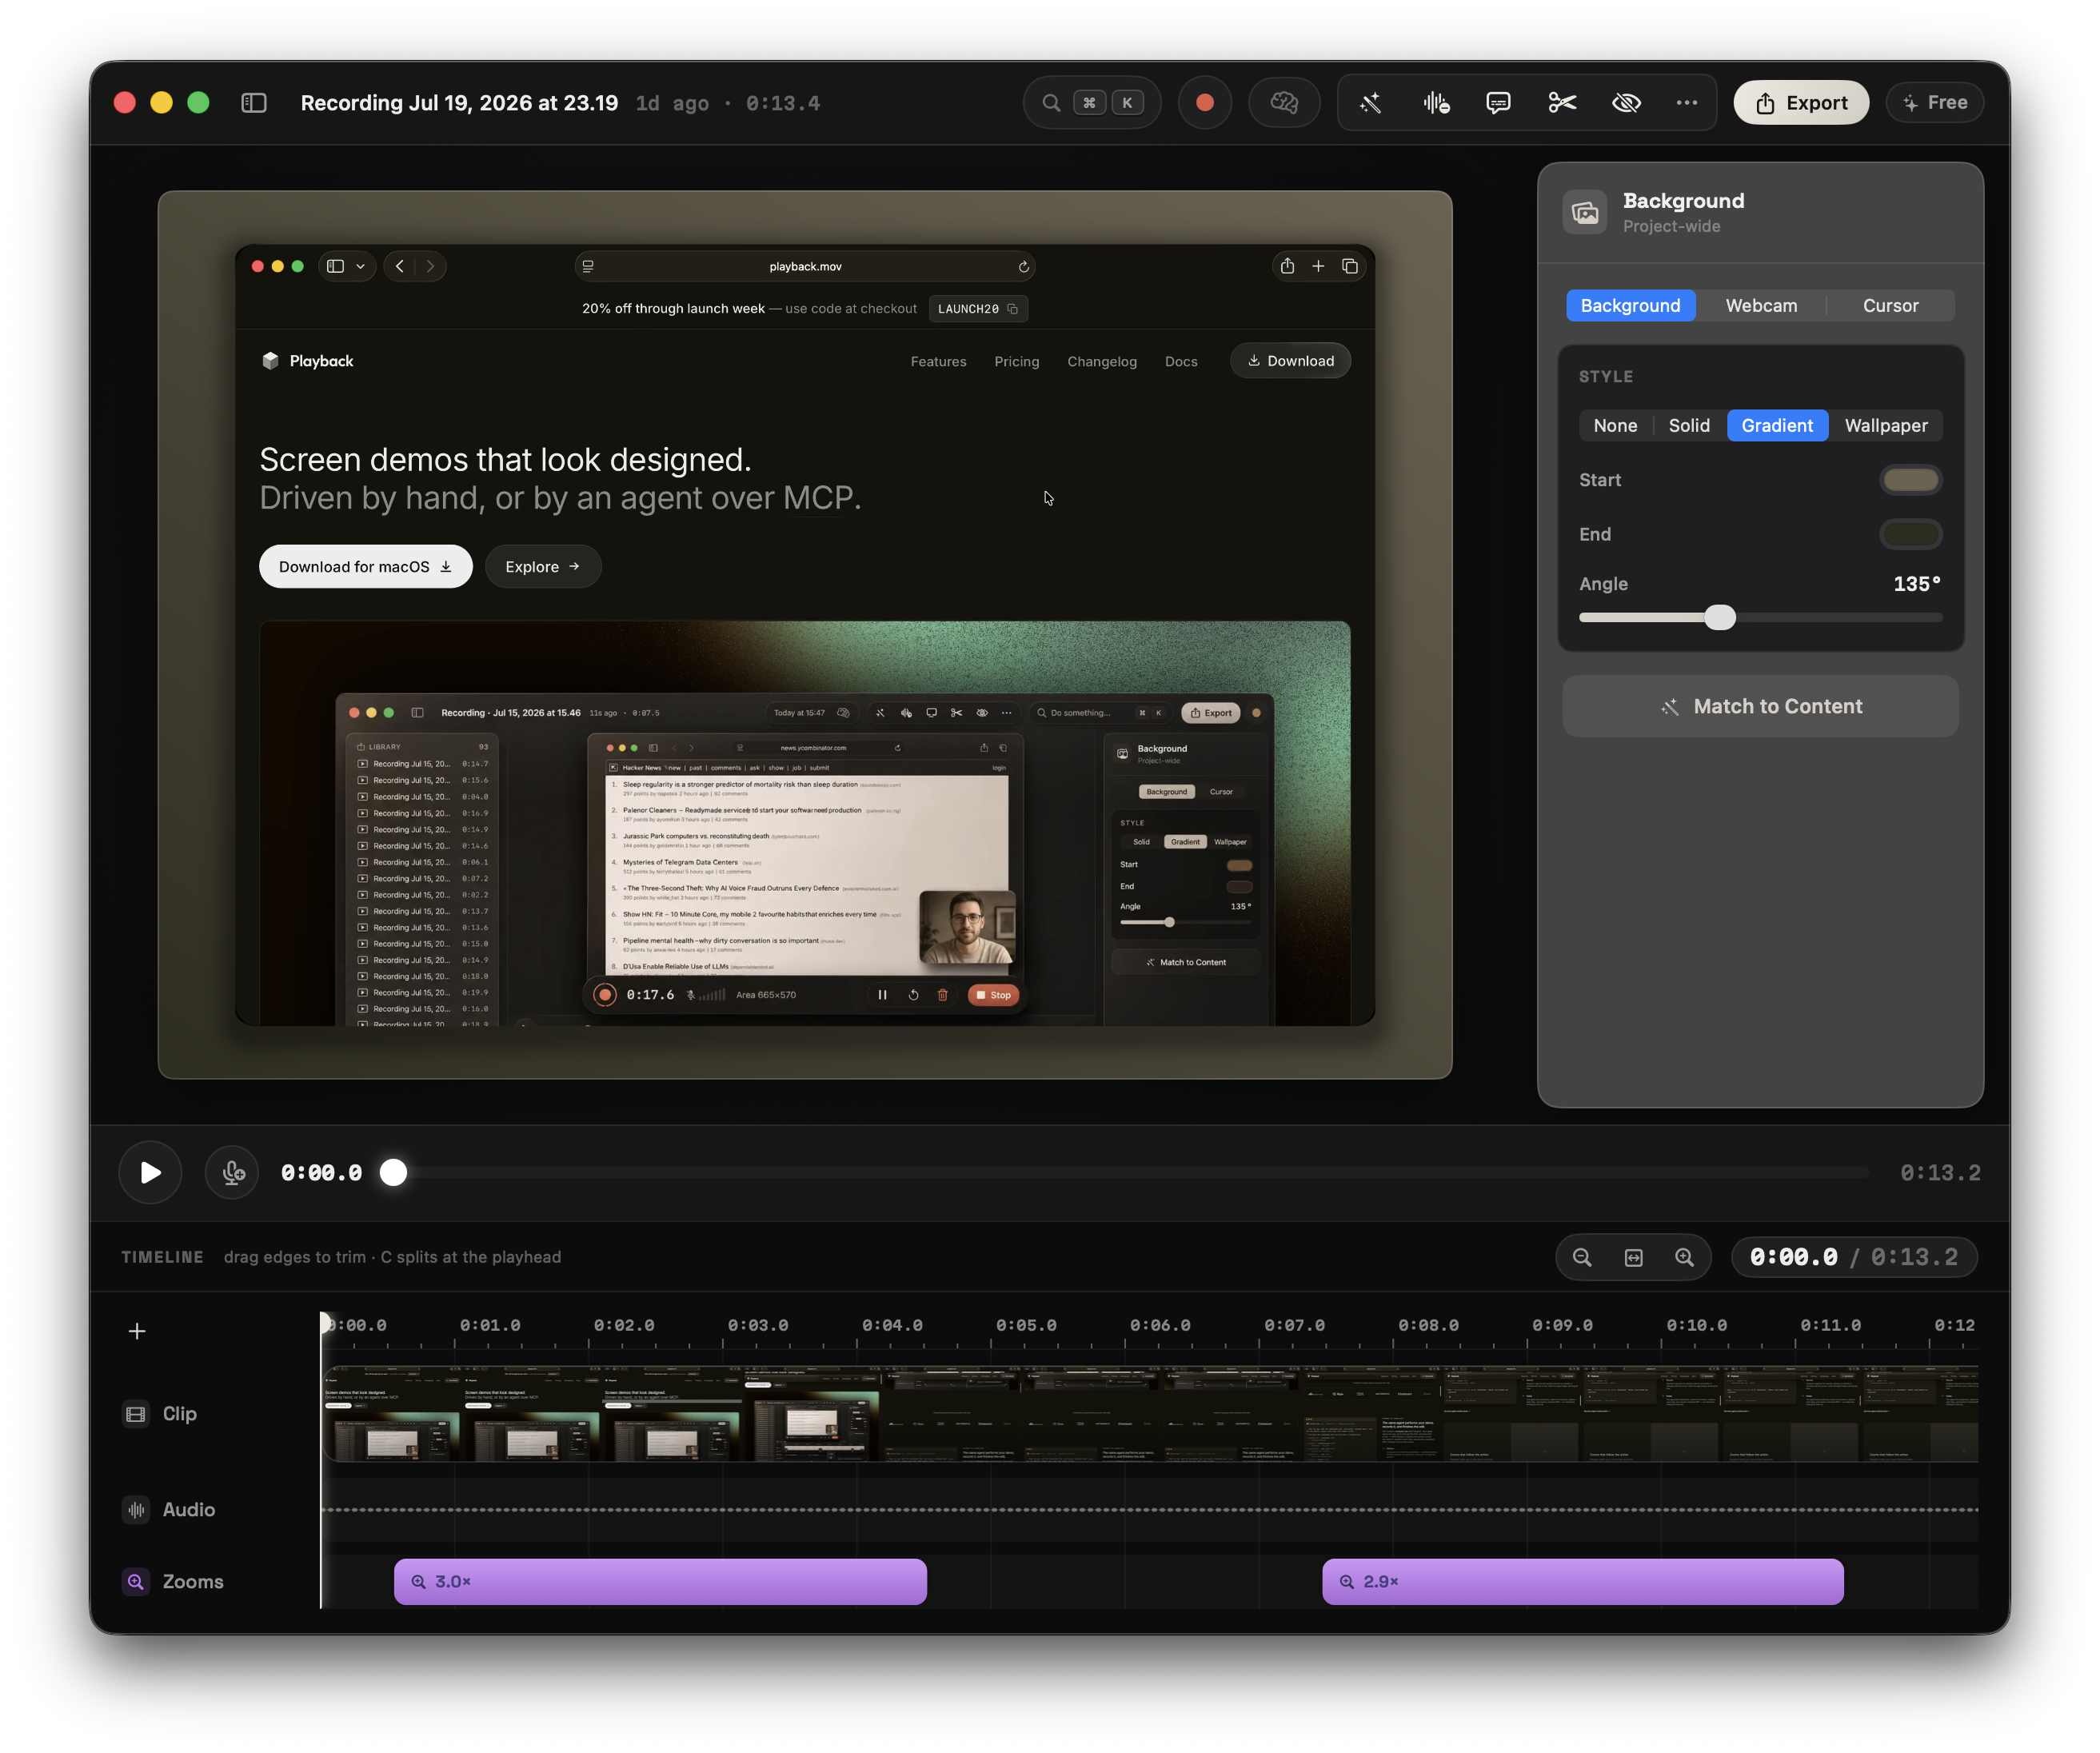This screenshot has height=1753, width=2100.
Task: Click the Features nav link in the preview
Action: (x=938, y=362)
